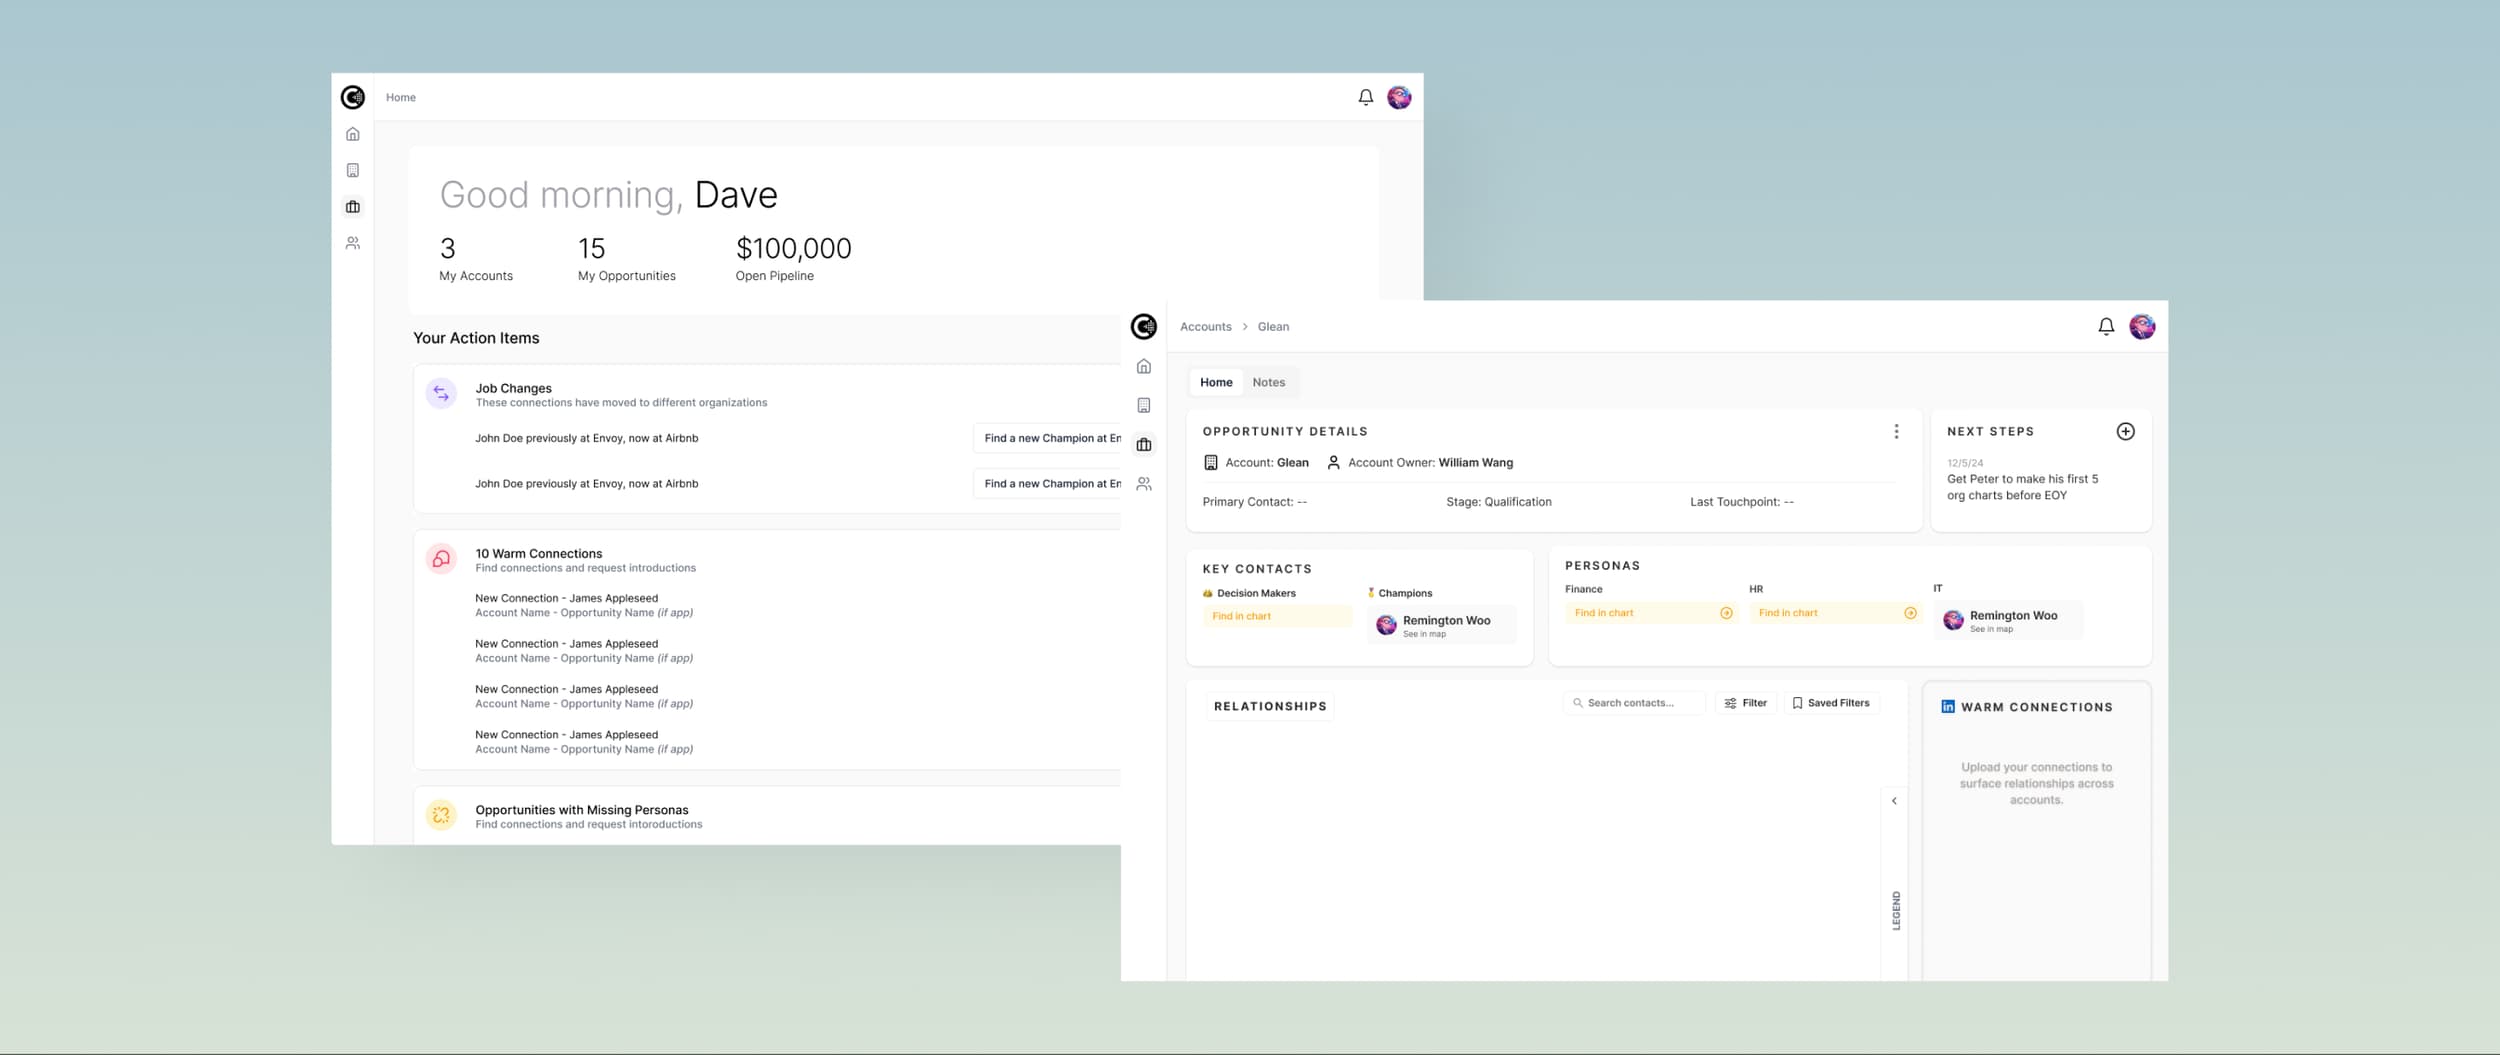Screen dimensions: 2500x1055
Task: Click Remington Woo avatar under IT persona
Action: click(x=1952, y=620)
